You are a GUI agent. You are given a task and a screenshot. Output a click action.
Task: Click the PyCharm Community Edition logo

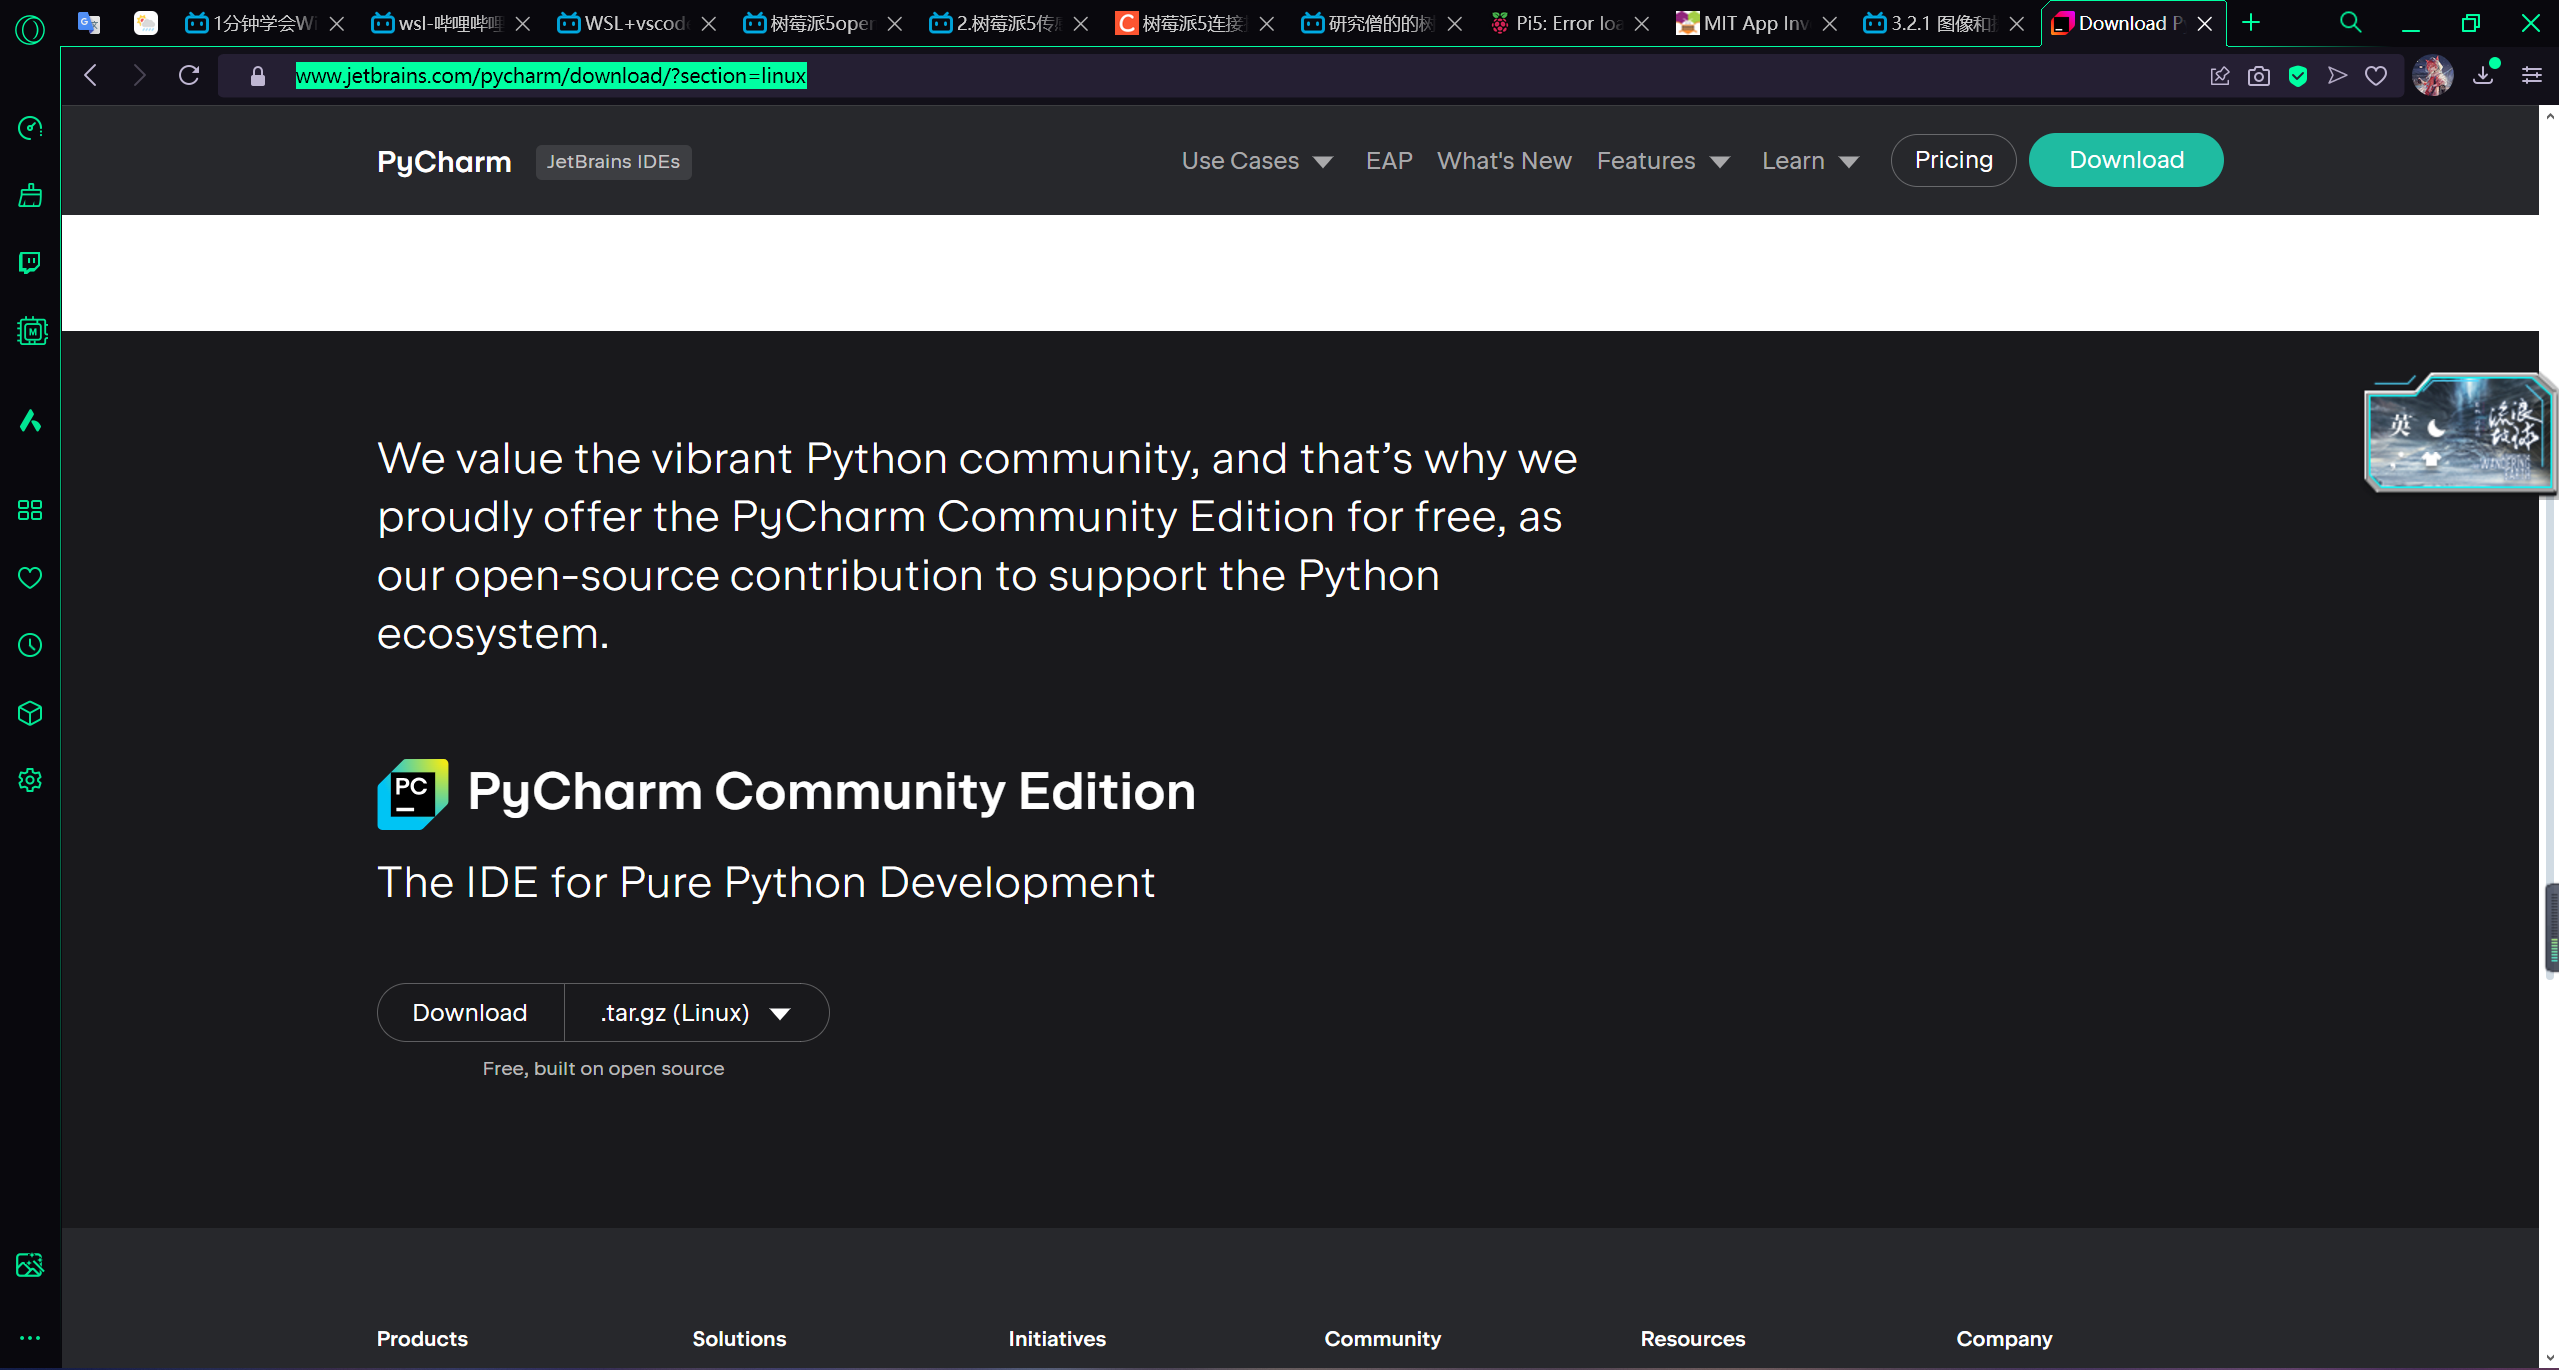coord(413,794)
